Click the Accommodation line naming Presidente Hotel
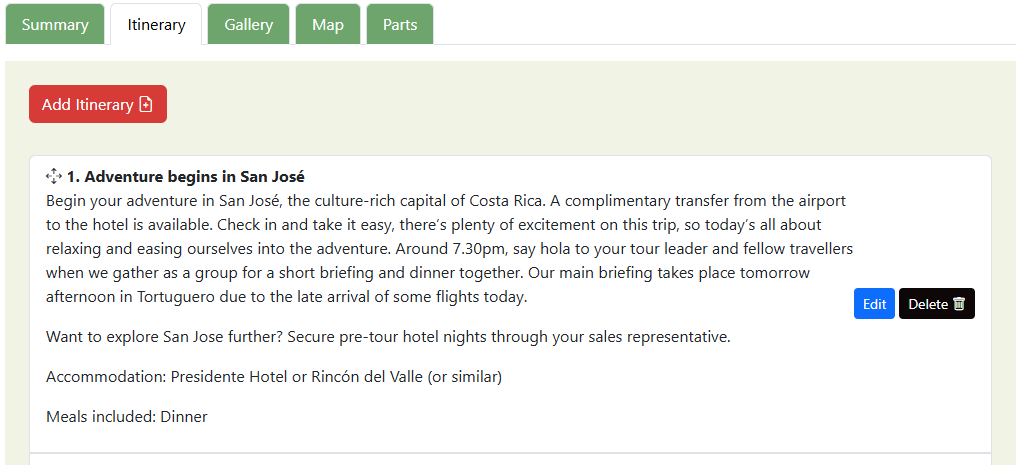The image size is (1020, 465). point(273,377)
